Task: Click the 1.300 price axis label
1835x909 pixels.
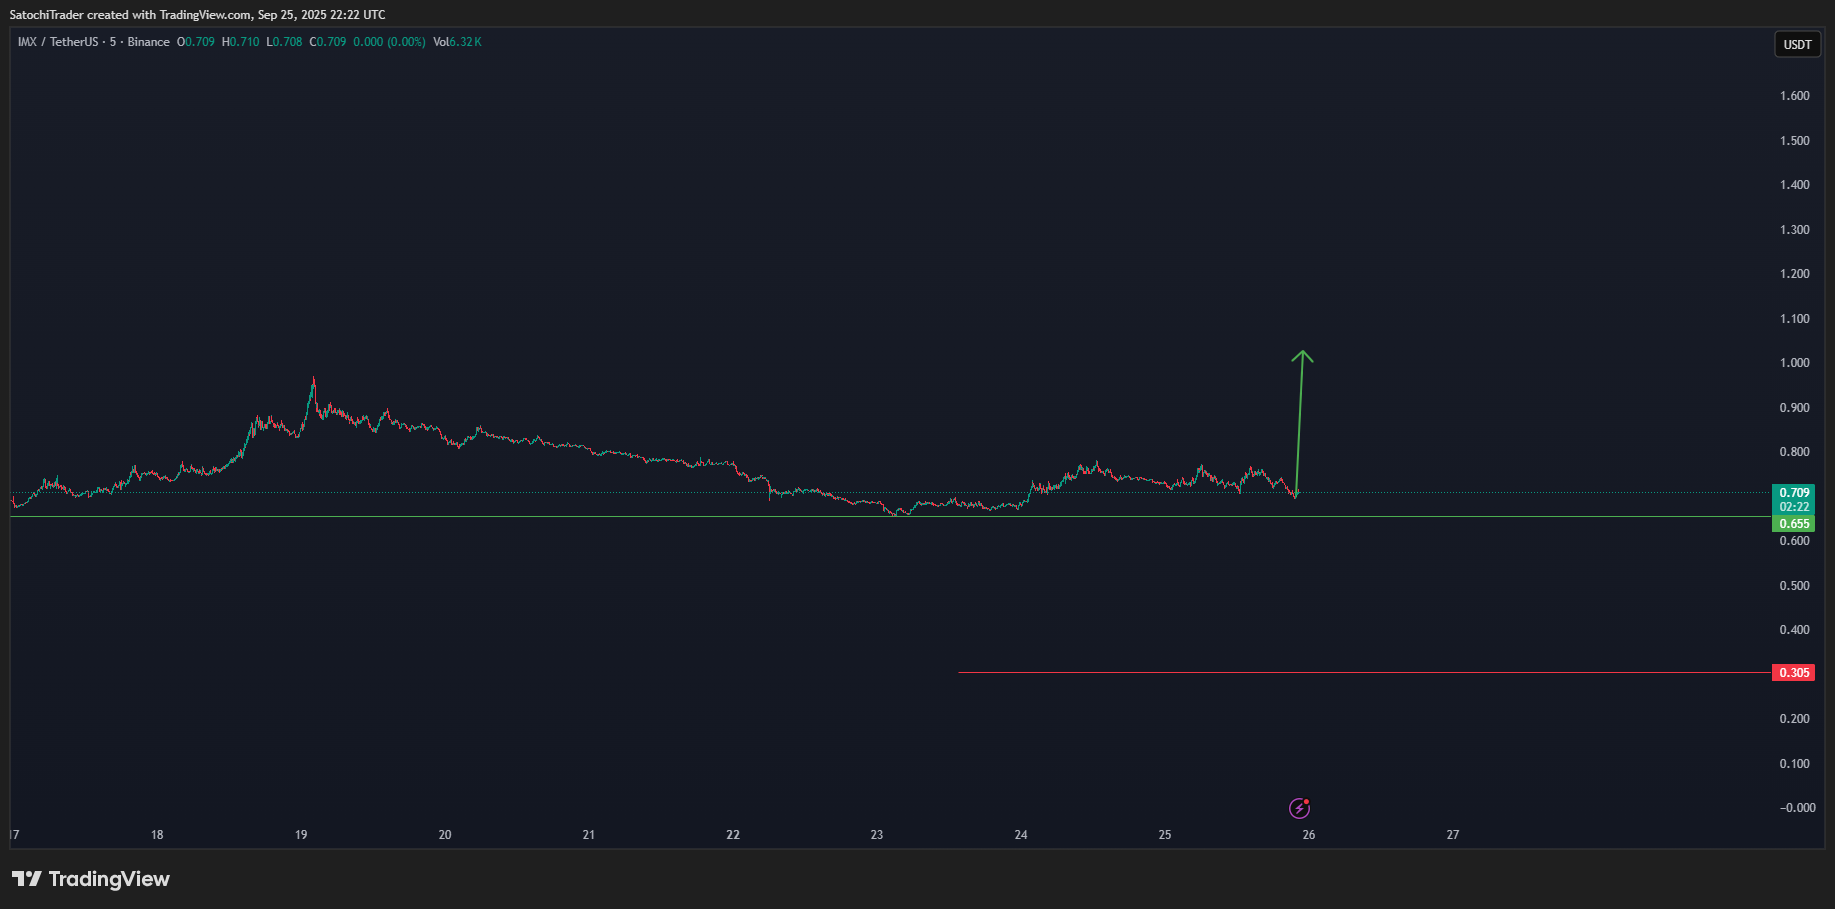Action: coord(1794,230)
